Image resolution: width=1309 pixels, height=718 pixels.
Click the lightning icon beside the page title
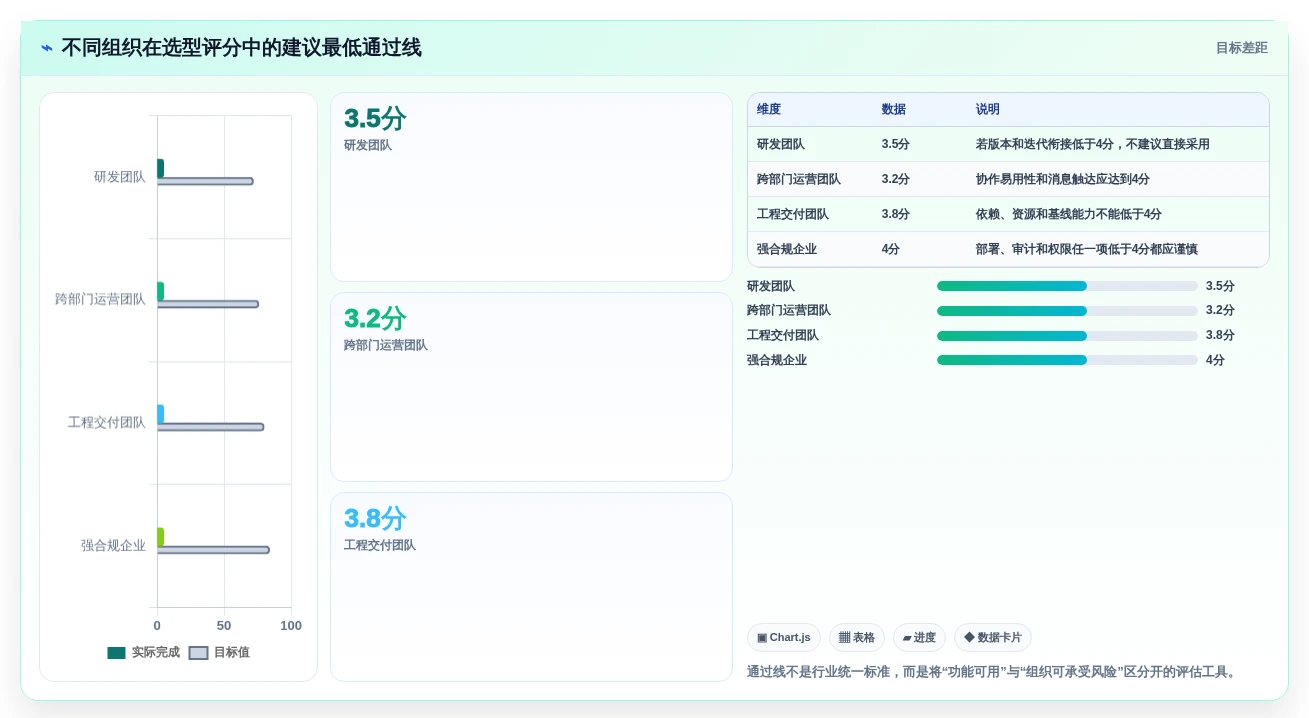[x=47, y=48]
